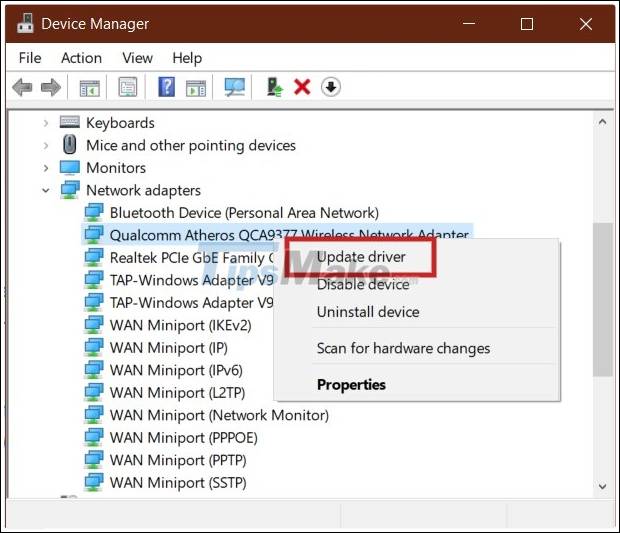This screenshot has width=620, height=533.
Task: Open the File menu
Action: [x=30, y=58]
